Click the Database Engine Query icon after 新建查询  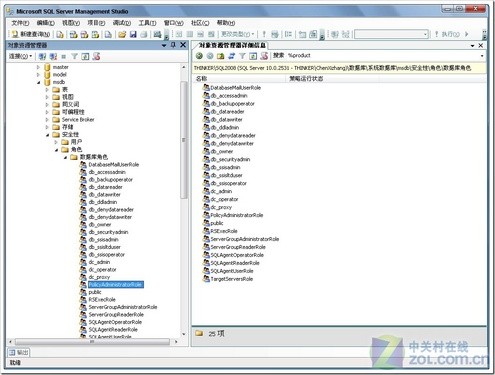[60, 34]
